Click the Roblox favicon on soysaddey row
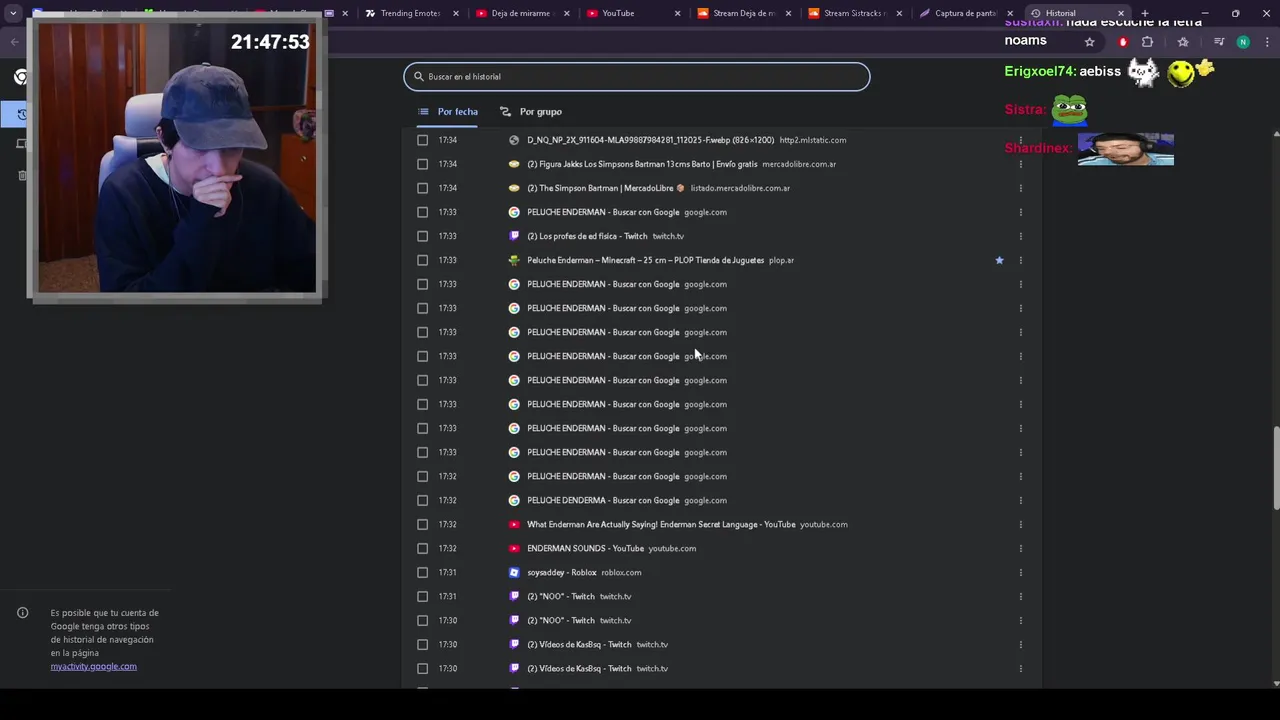 pyautogui.click(x=514, y=572)
